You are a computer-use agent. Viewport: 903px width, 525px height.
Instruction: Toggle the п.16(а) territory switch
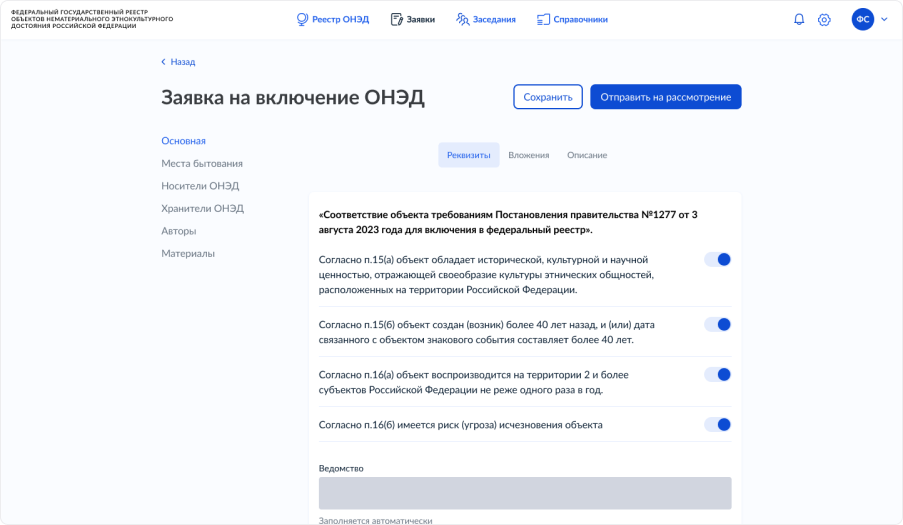pos(718,375)
